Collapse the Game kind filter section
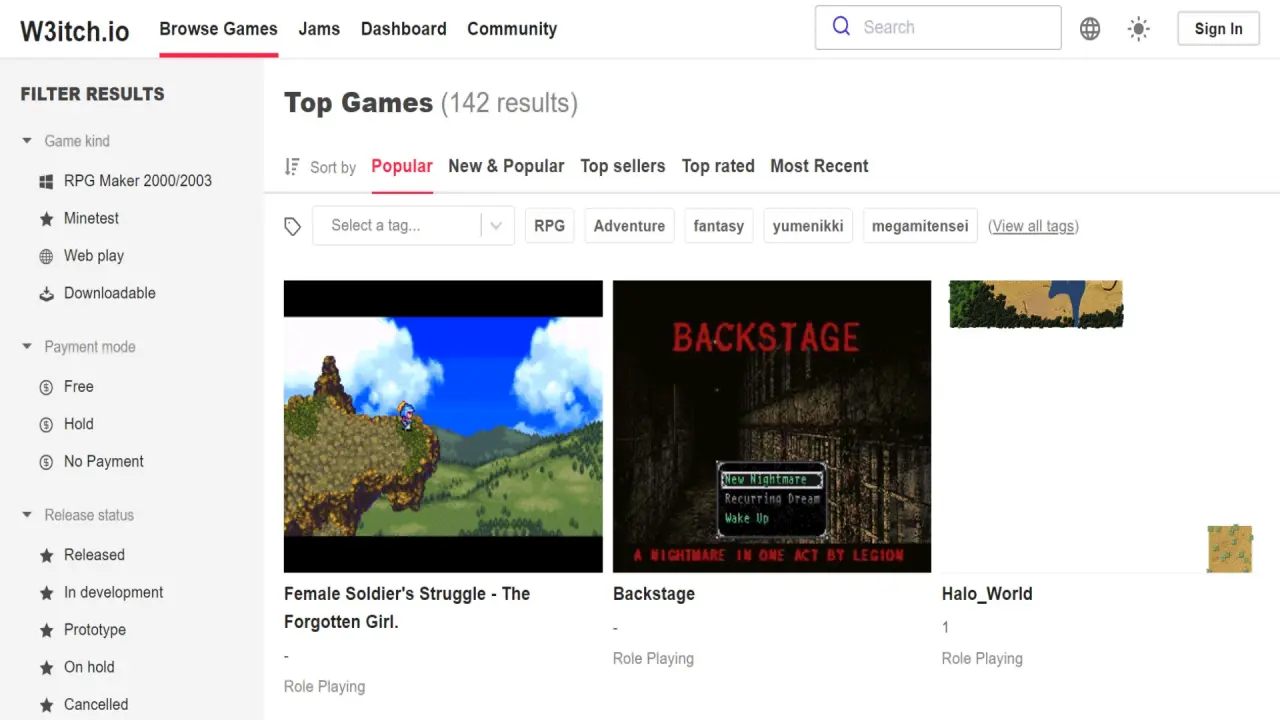The image size is (1280, 720). click(x=27, y=141)
